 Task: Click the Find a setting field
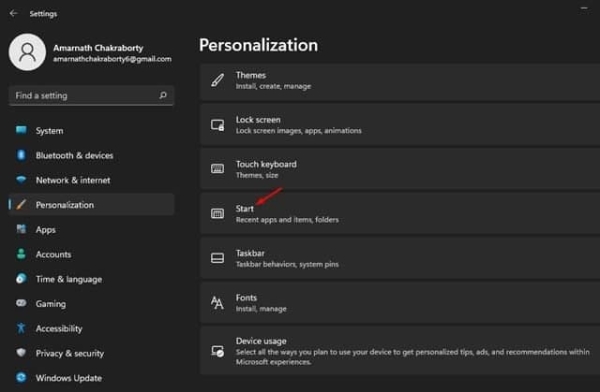tap(91, 95)
